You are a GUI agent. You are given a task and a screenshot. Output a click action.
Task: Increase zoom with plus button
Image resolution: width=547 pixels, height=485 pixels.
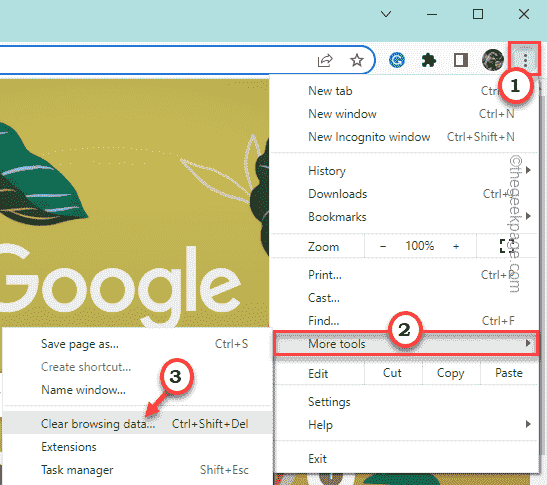[x=456, y=246]
